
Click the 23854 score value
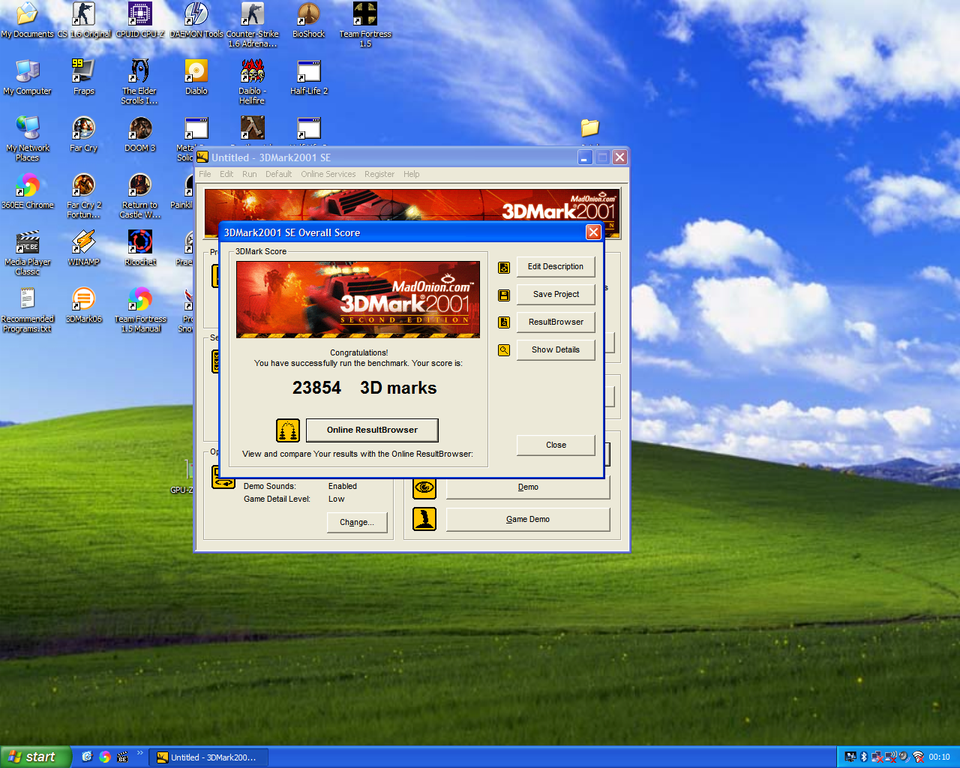coord(317,388)
